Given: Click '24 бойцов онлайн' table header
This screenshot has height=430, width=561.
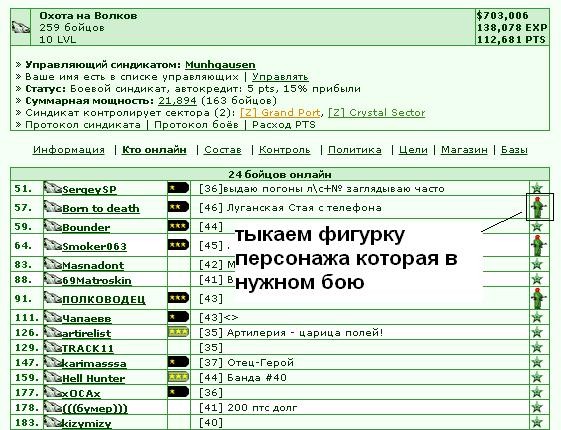Looking at the screenshot, I should 280,175.
